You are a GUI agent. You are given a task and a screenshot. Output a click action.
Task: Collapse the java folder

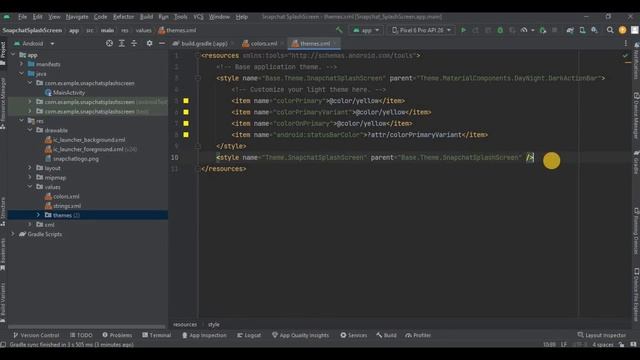(22, 73)
